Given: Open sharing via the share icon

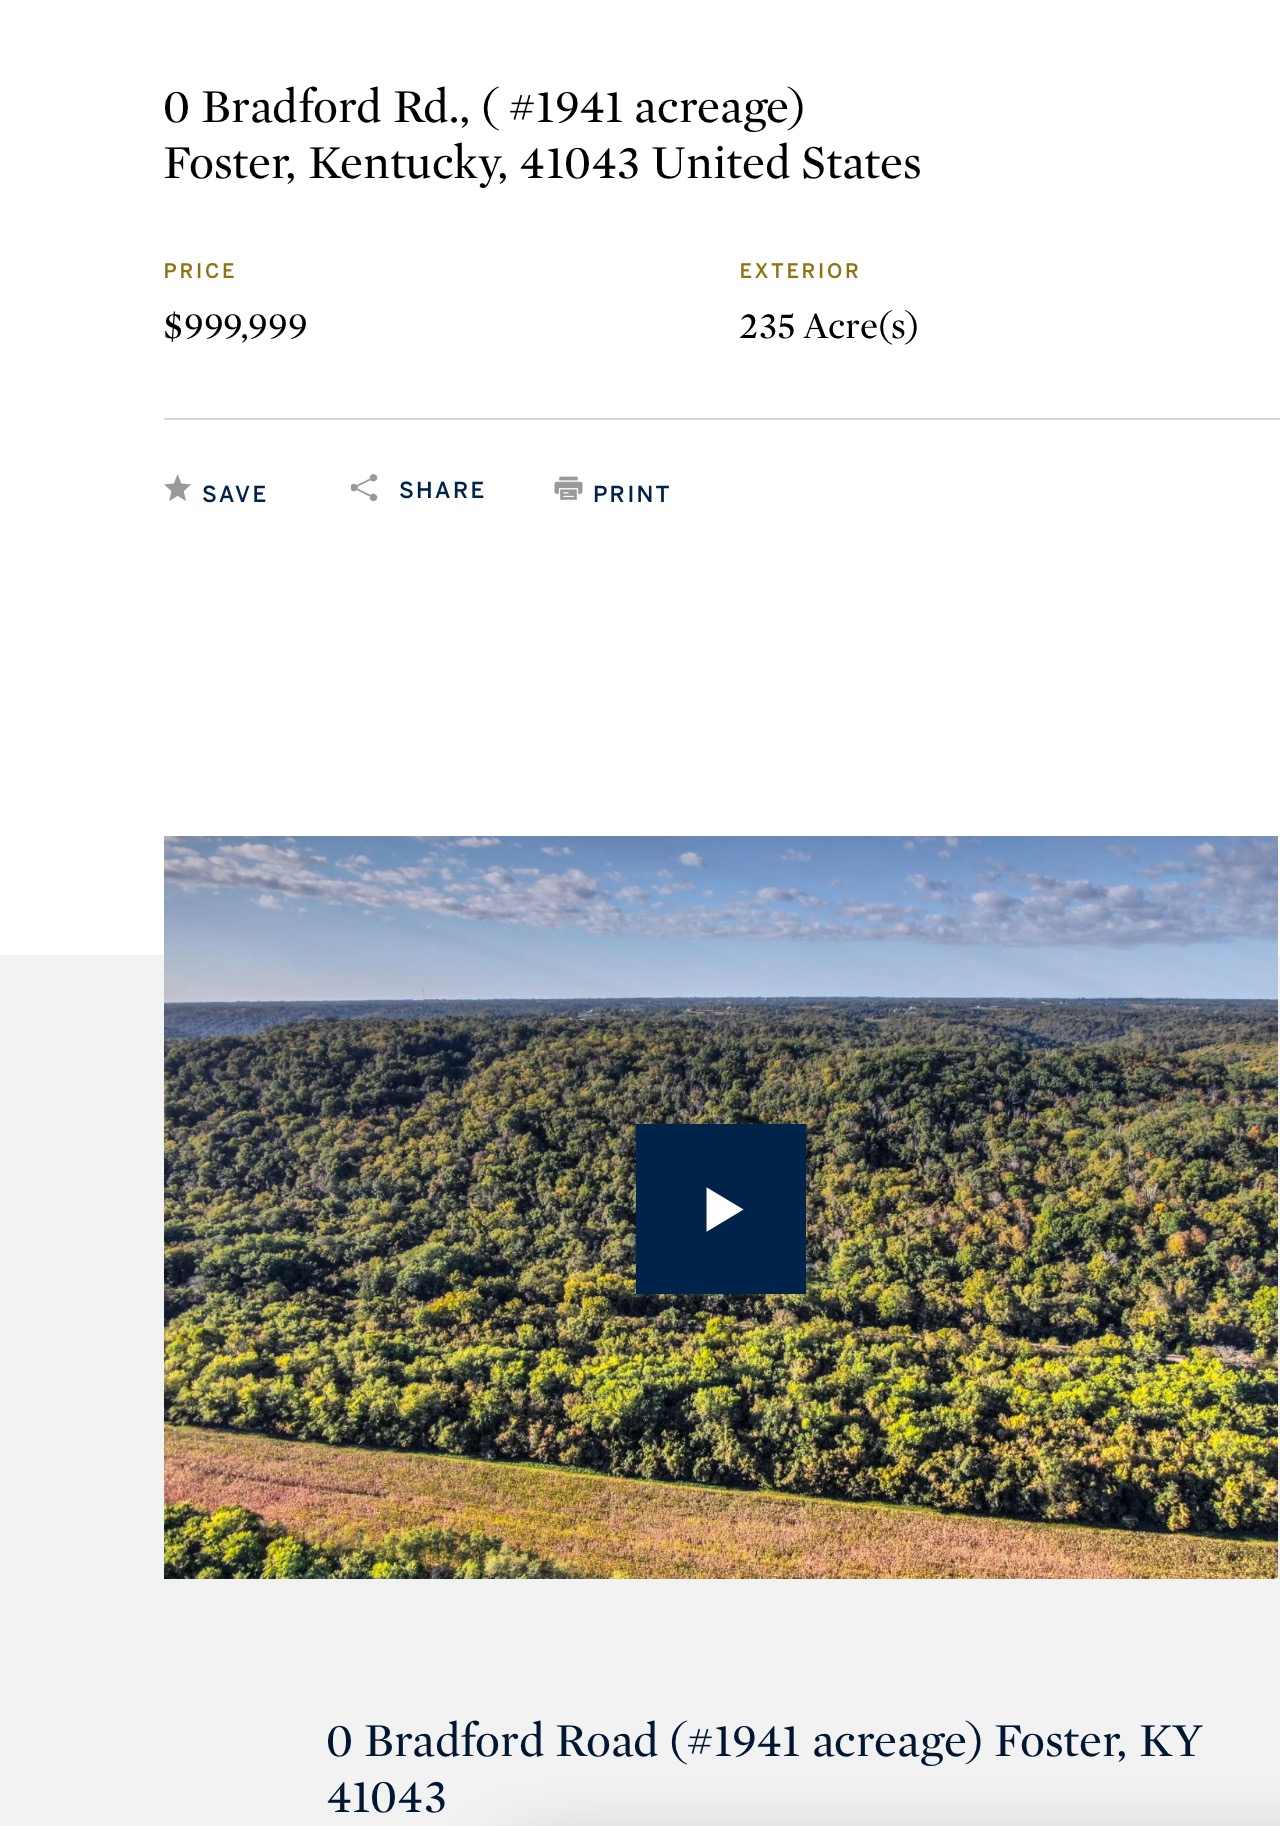Looking at the screenshot, I should pyautogui.click(x=364, y=488).
